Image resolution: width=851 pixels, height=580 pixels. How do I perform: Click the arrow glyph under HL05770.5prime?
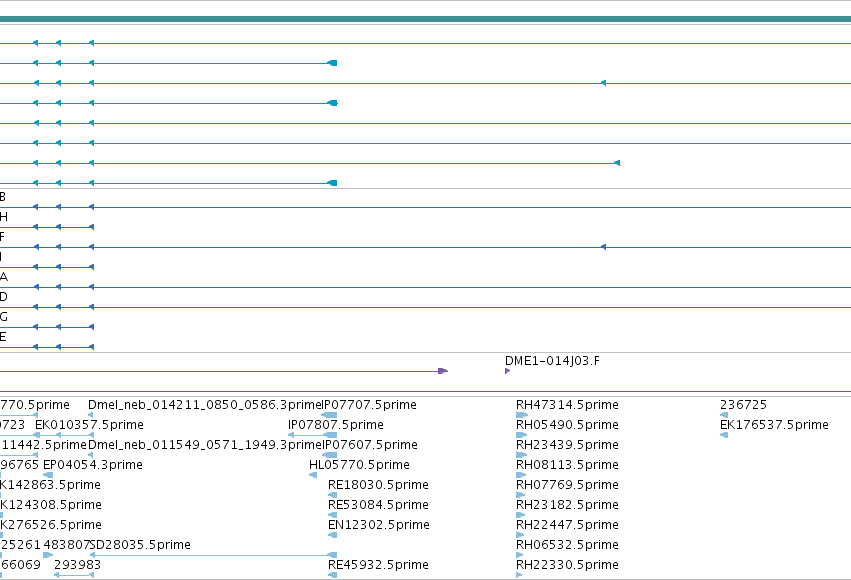point(313,475)
